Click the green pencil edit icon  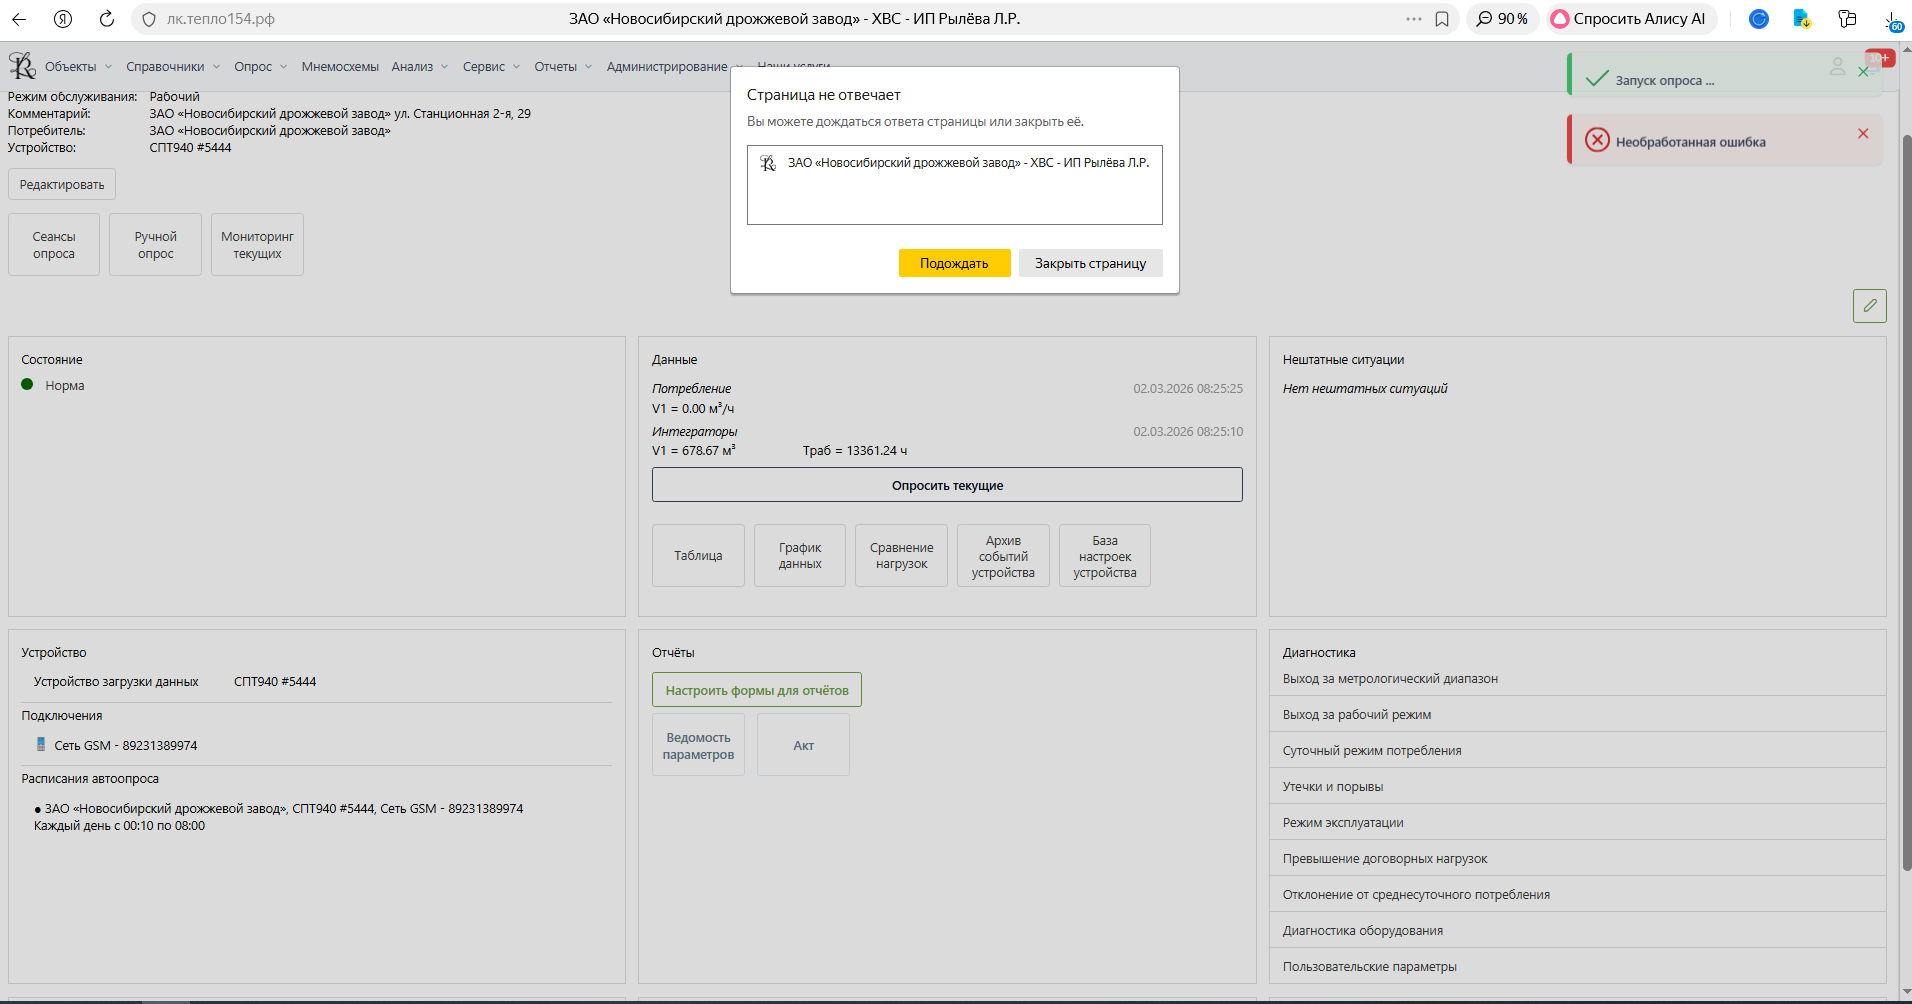pos(1869,306)
